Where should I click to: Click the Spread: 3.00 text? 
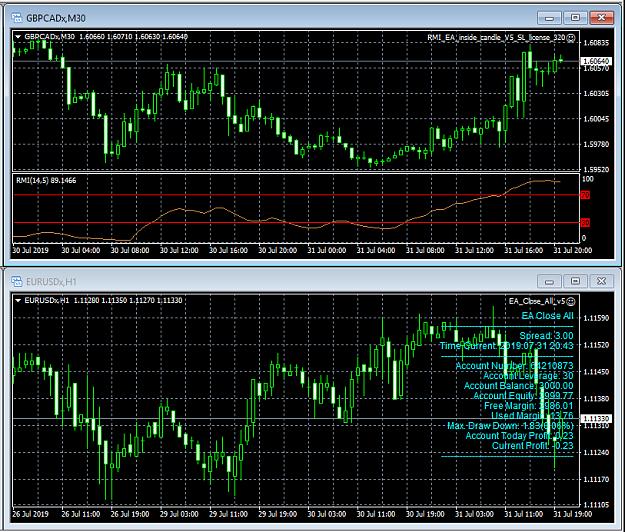(546, 336)
